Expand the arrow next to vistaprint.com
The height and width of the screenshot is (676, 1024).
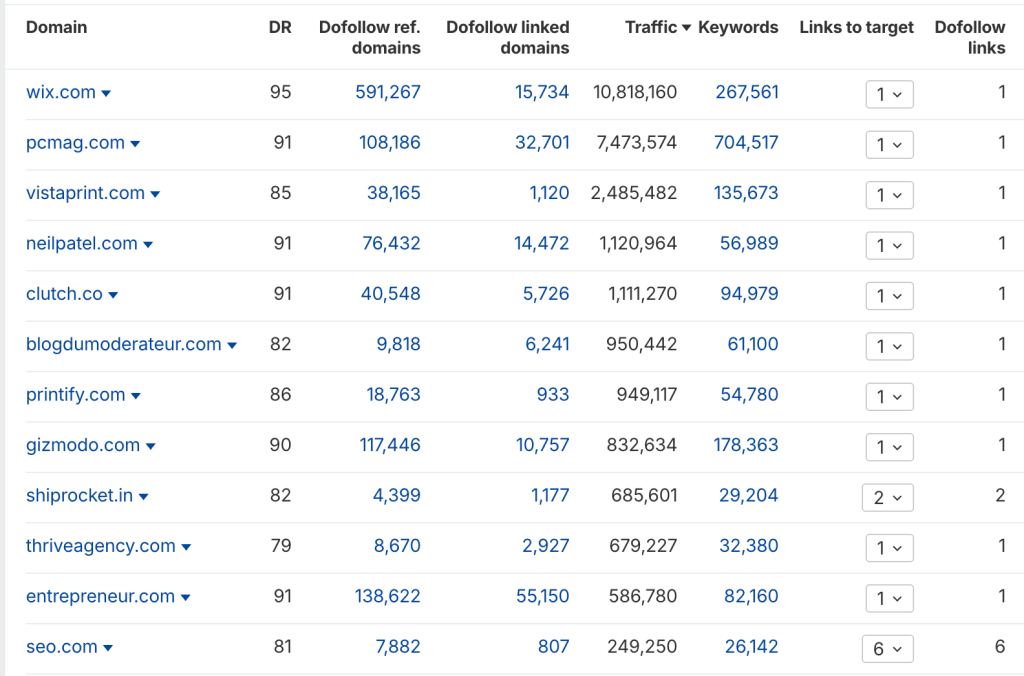(x=155, y=194)
